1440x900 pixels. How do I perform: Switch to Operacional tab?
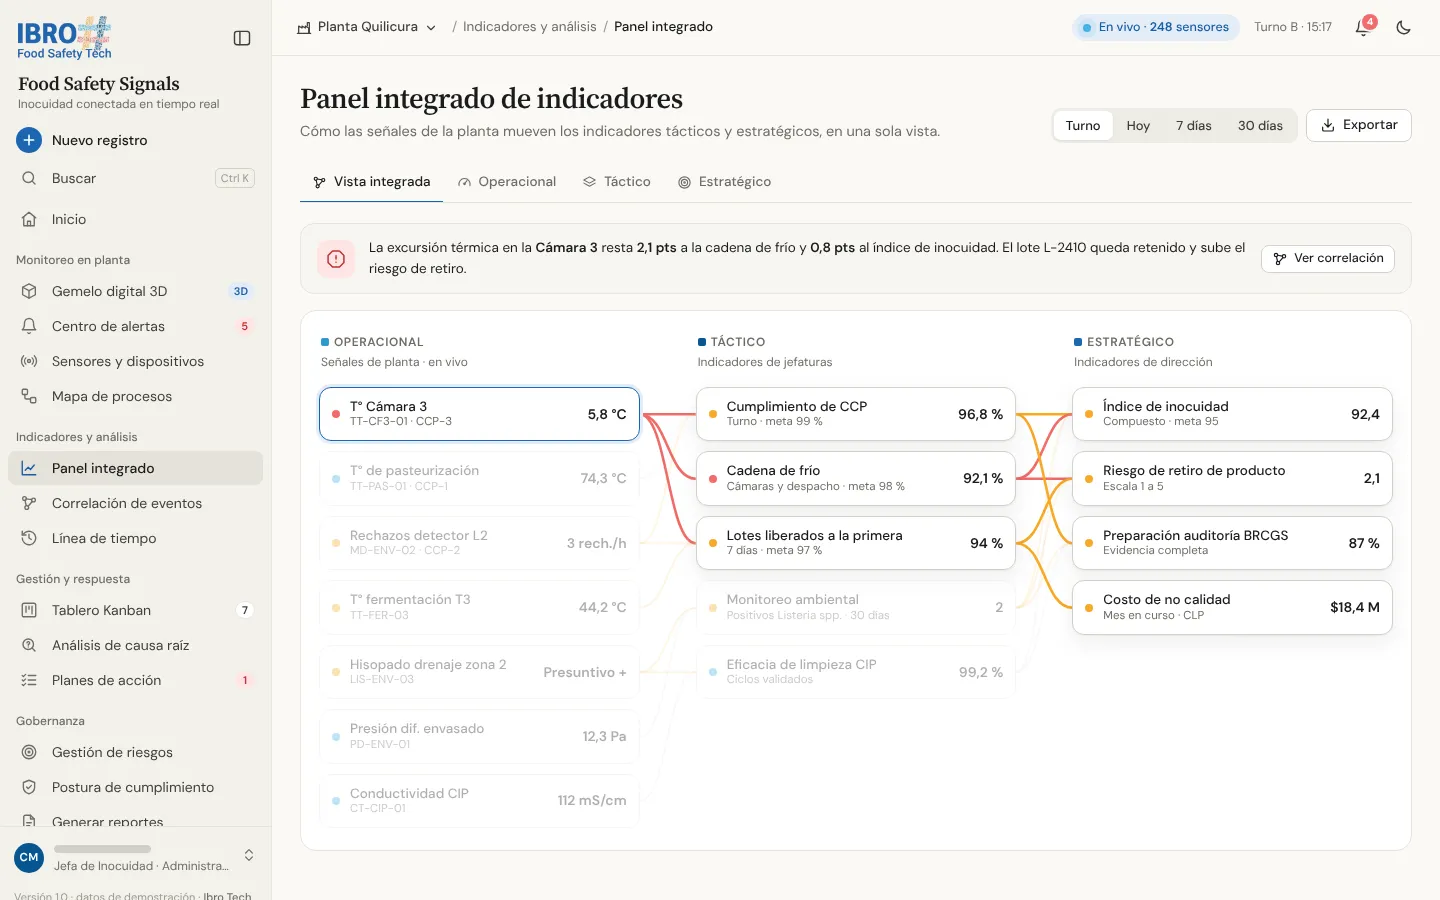point(507,182)
